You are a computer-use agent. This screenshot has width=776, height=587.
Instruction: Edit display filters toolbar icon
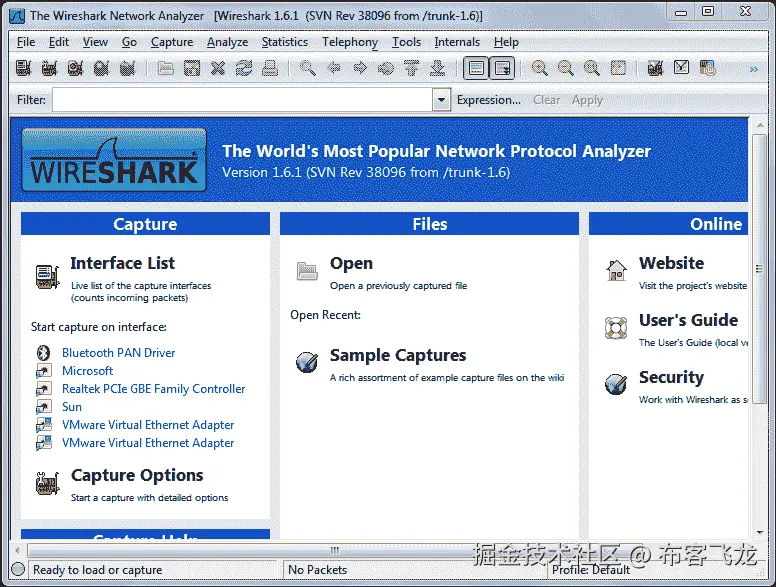coord(681,68)
